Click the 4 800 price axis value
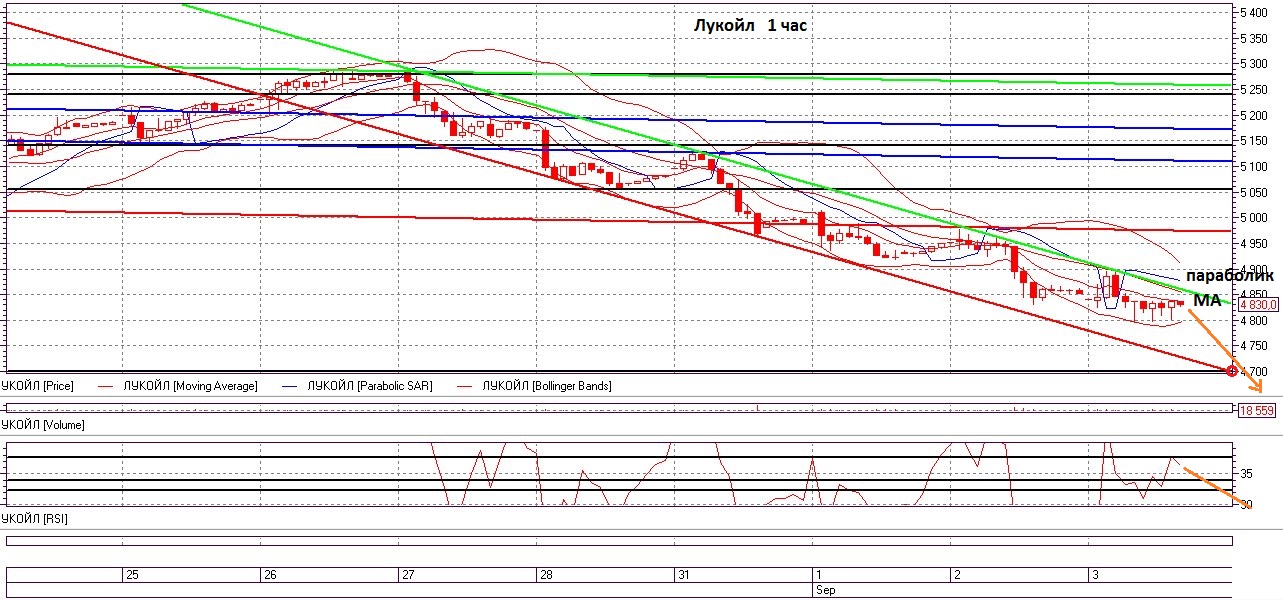Screen dimensions: 1283x600 pyautogui.click(x=1256, y=321)
